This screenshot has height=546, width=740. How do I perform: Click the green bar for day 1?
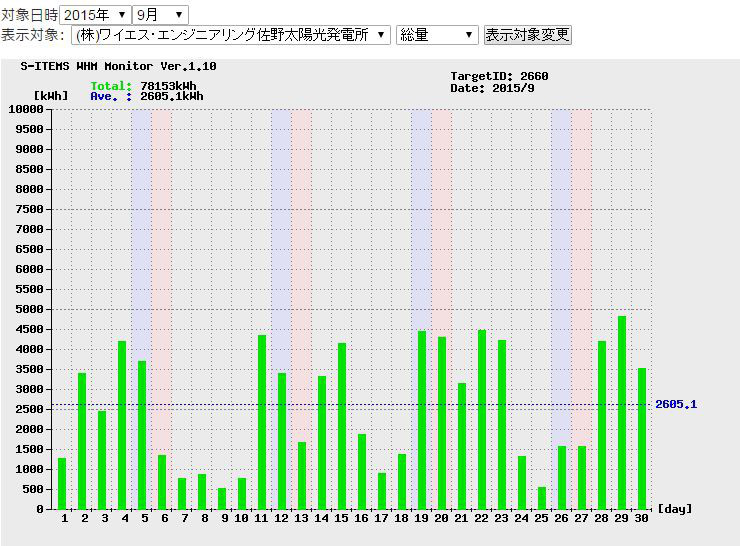(x=62, y=483)
